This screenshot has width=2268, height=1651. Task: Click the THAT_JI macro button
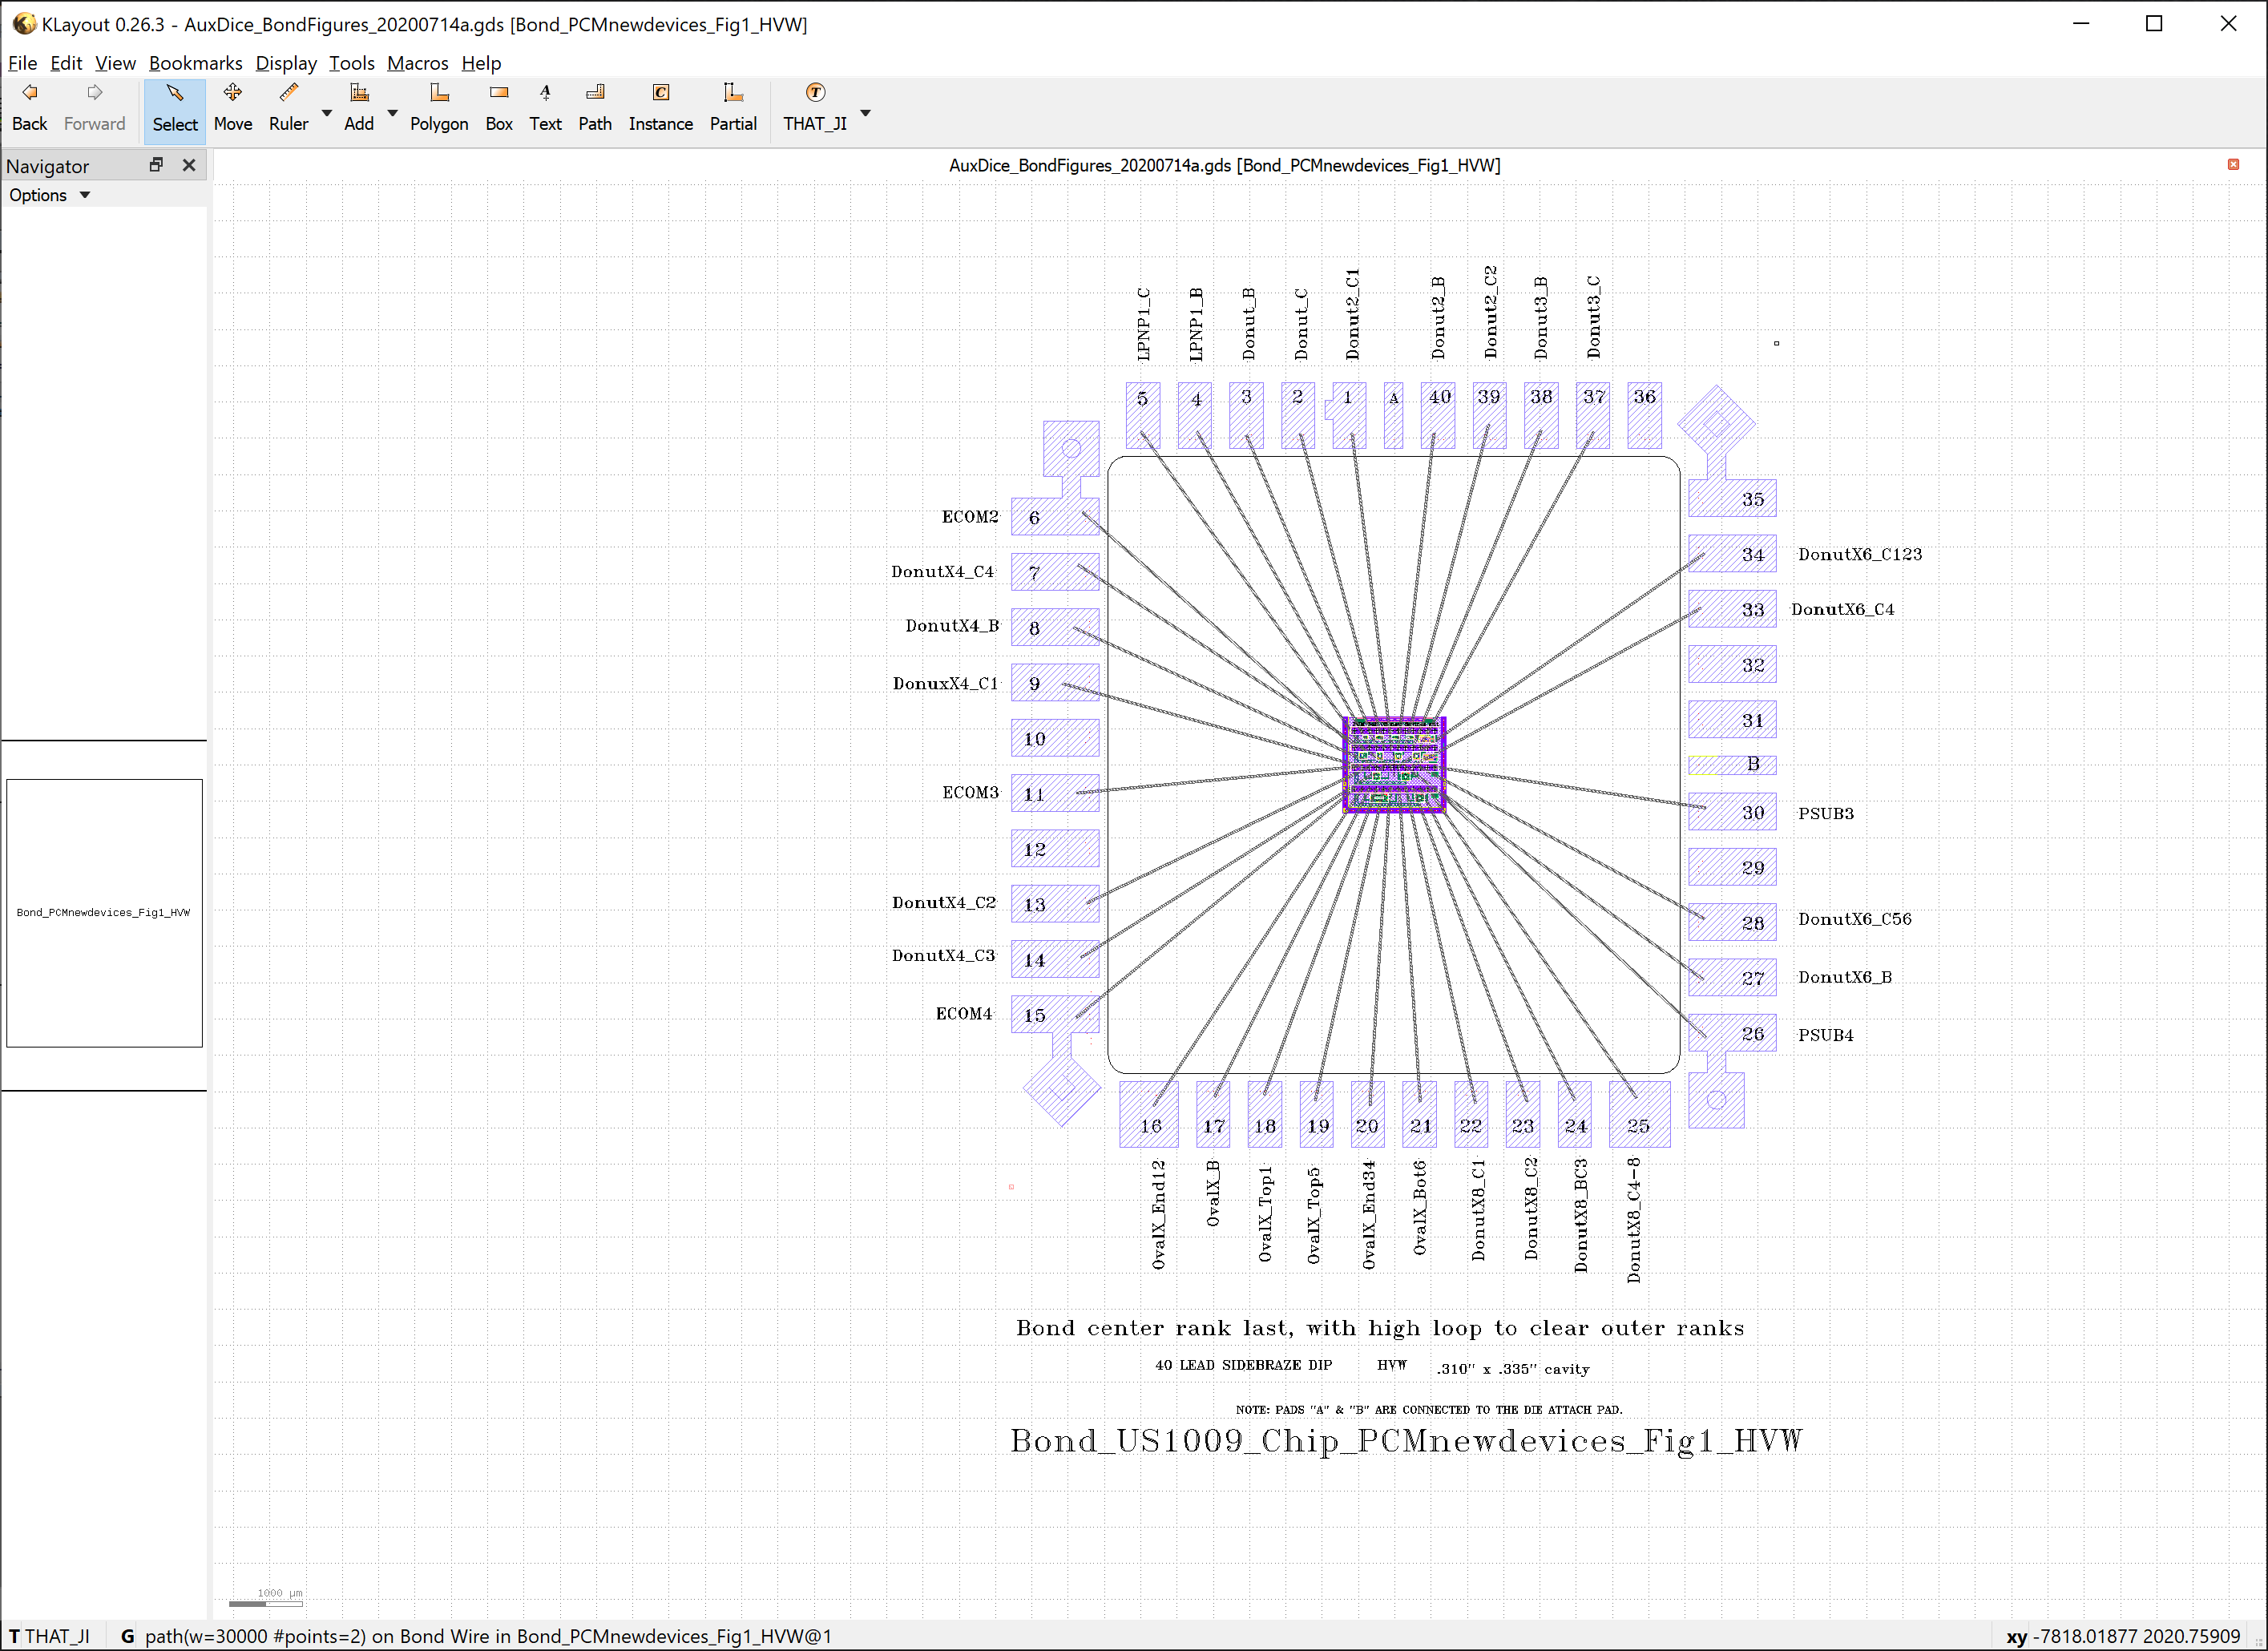coord(814,107)
